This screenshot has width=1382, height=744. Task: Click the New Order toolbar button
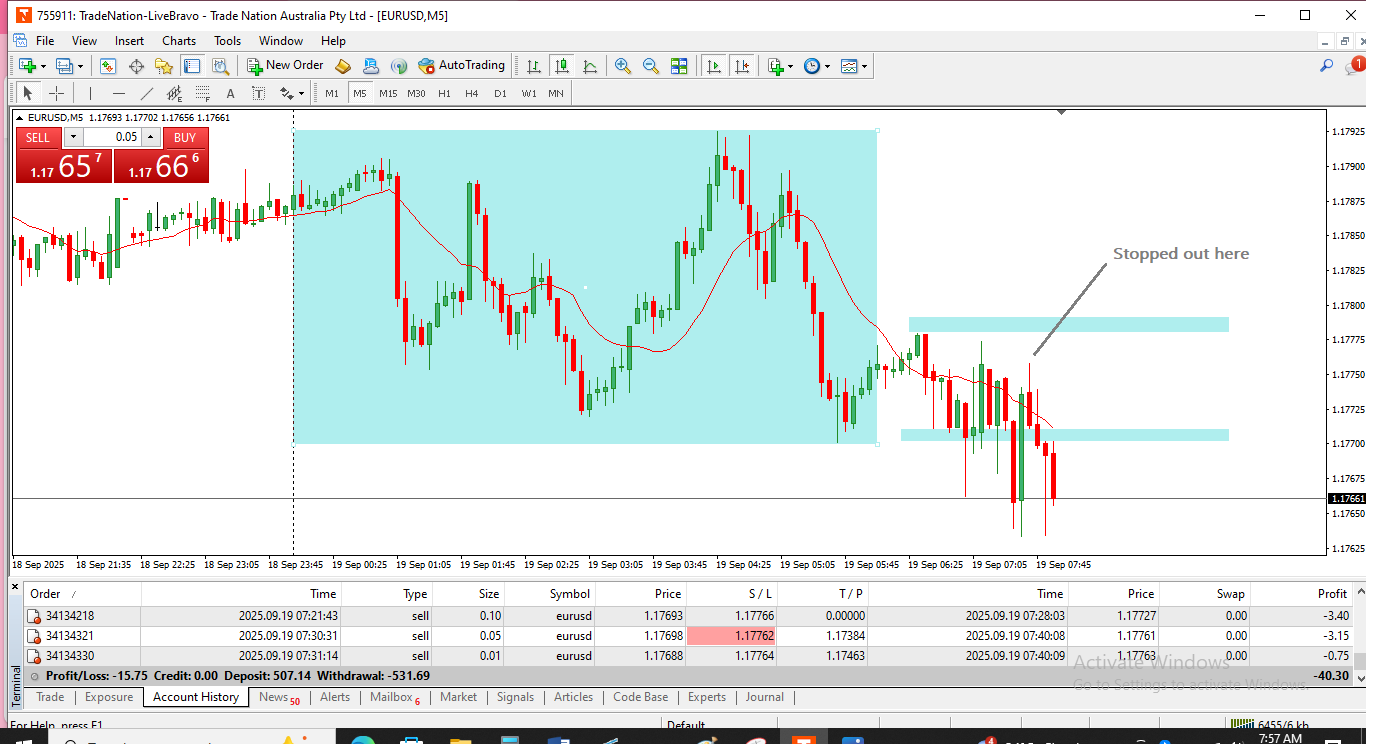pos(285,66)
